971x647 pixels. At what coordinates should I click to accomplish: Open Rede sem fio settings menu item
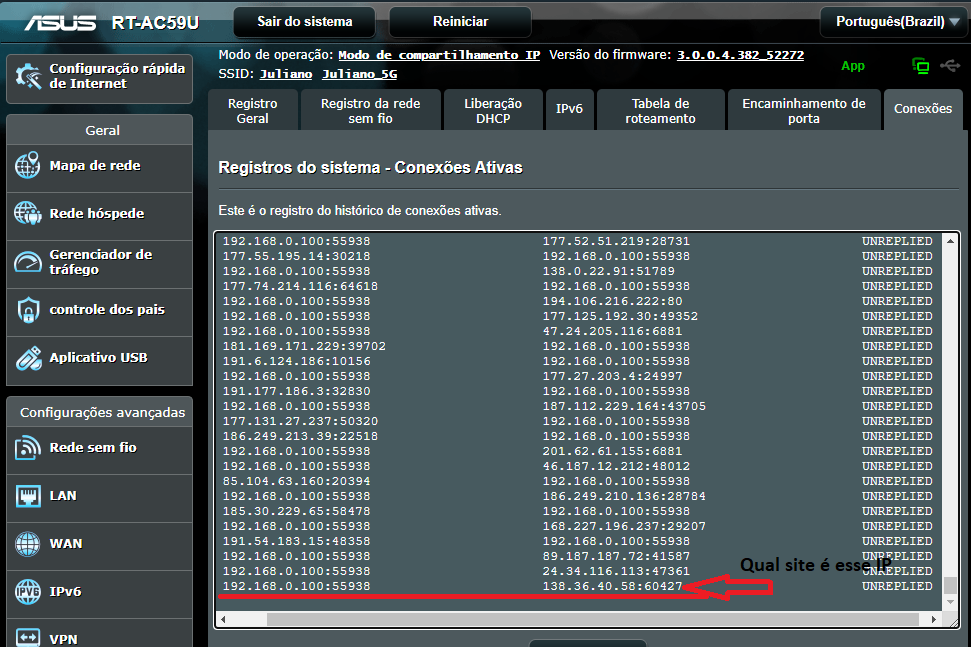click(100, 450)
